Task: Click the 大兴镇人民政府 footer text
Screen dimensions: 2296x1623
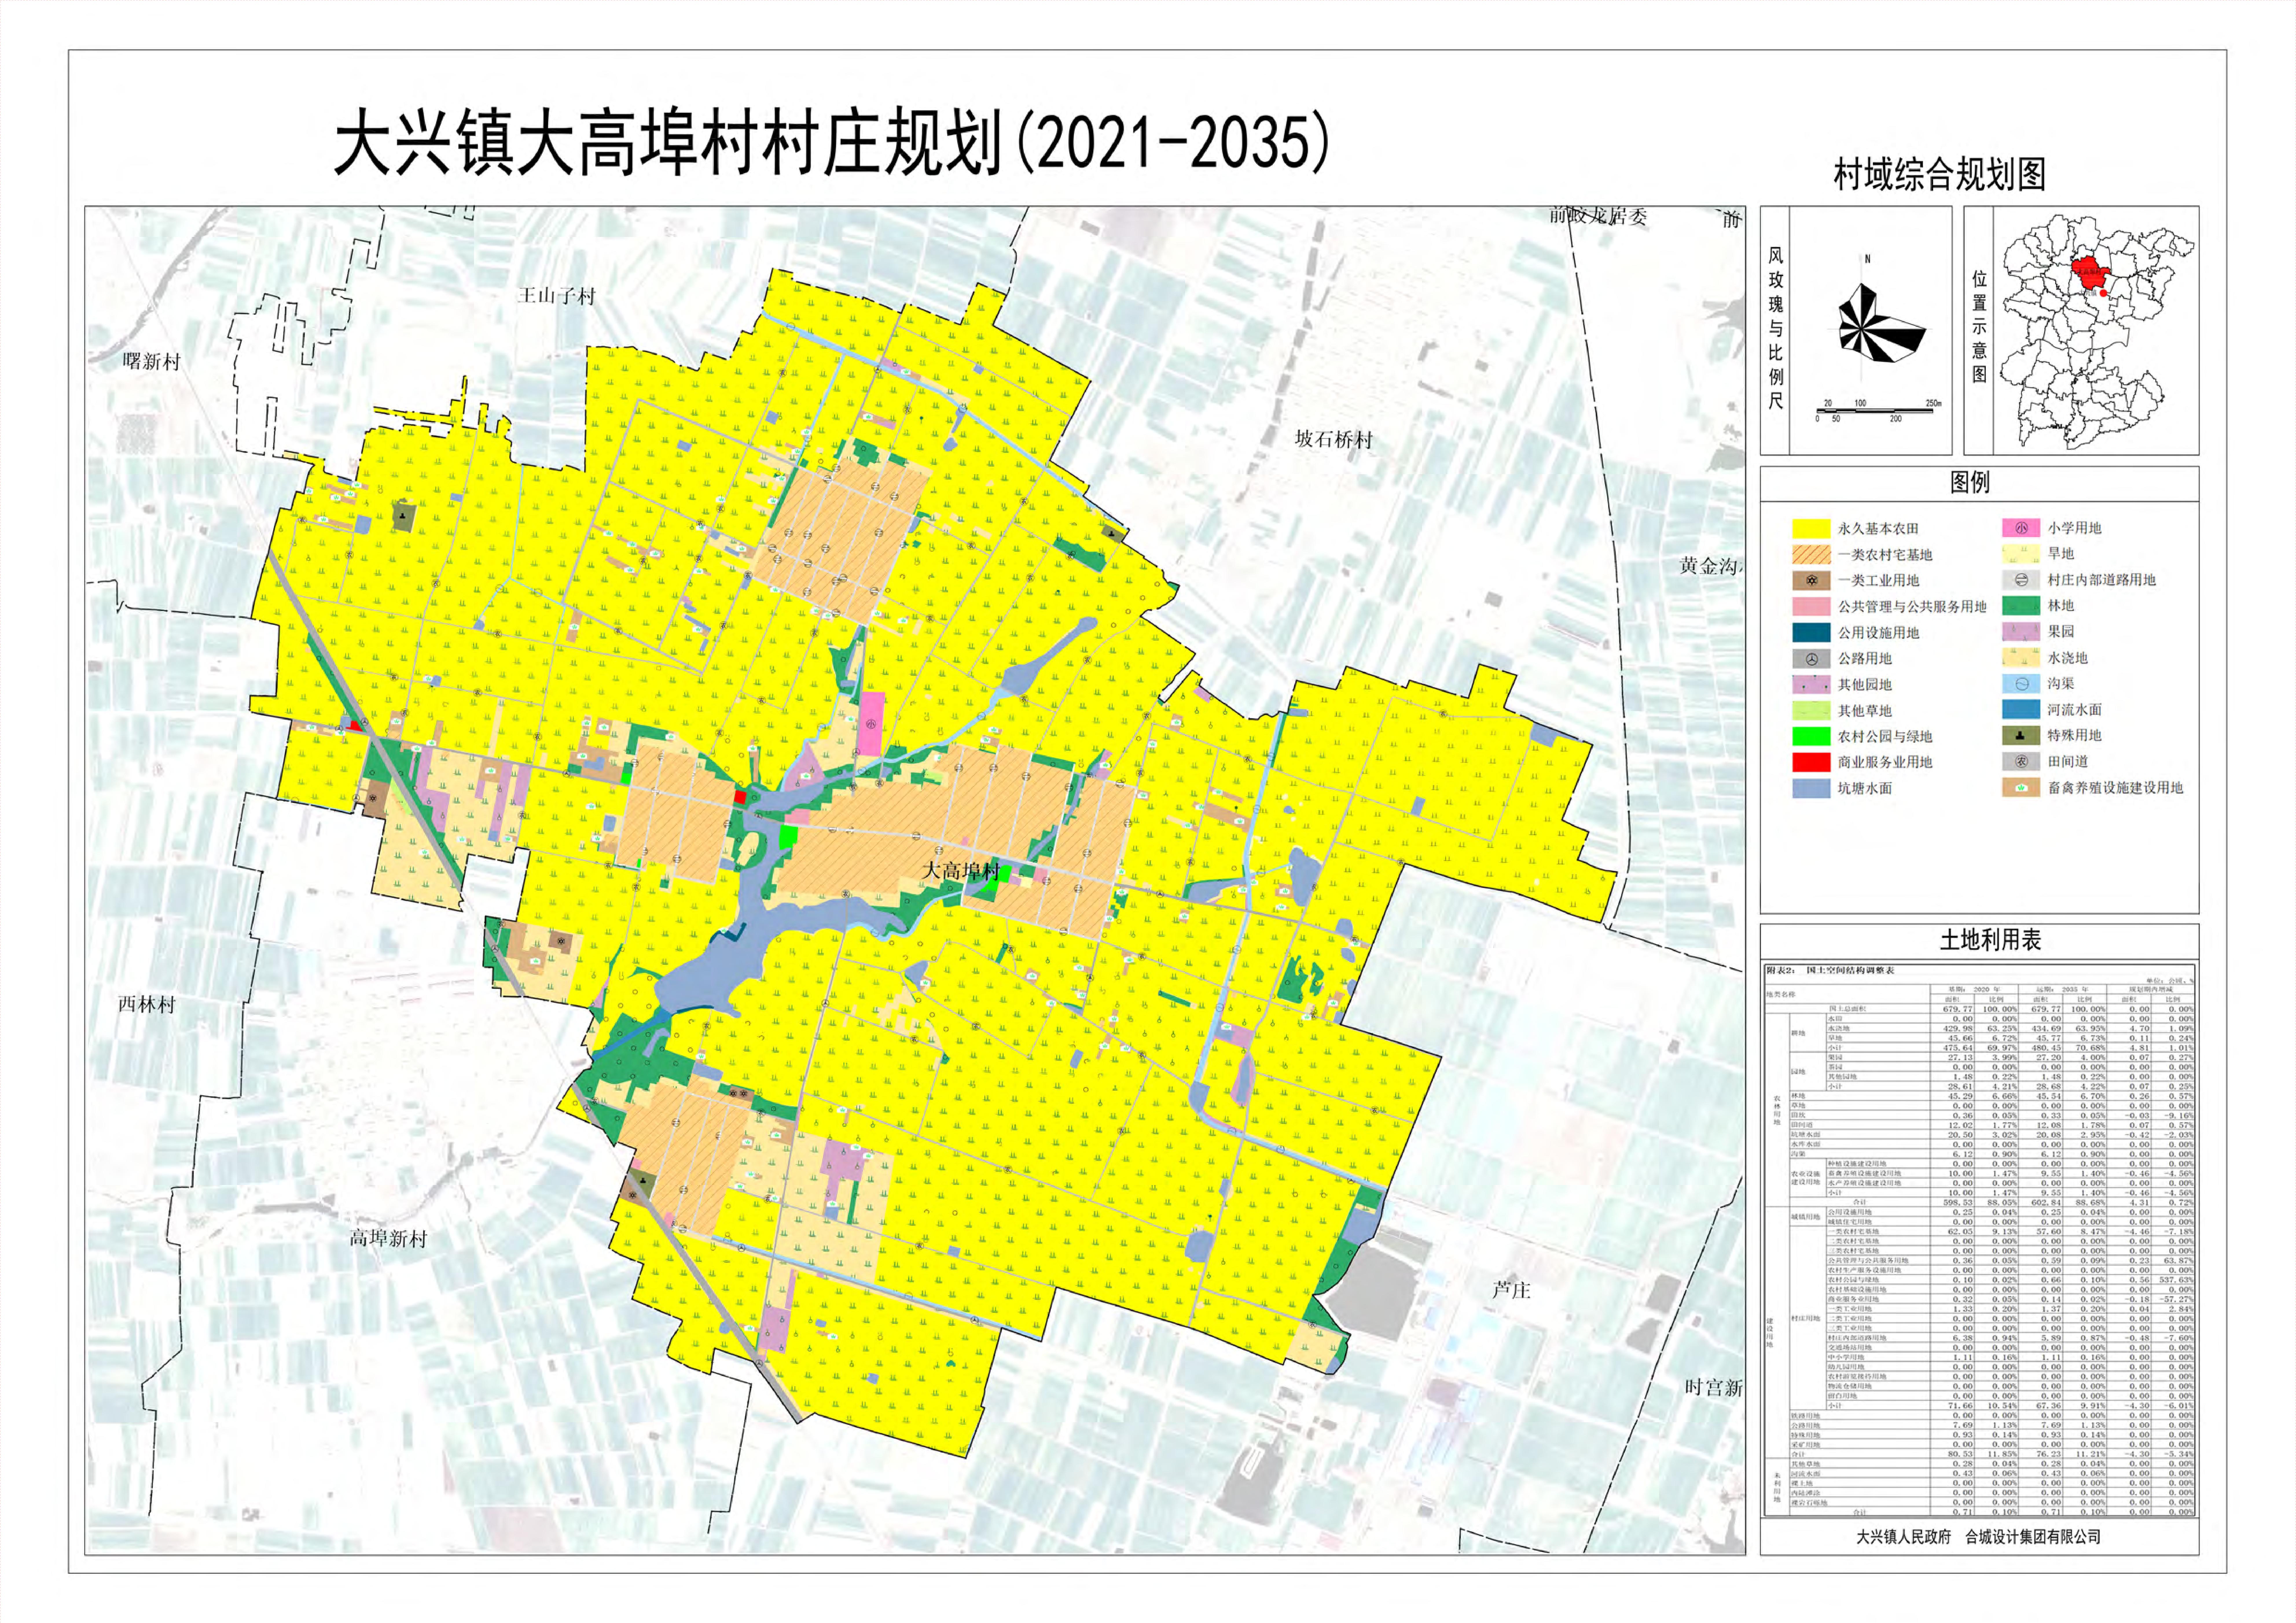Action: (x=1904, y=1537)
